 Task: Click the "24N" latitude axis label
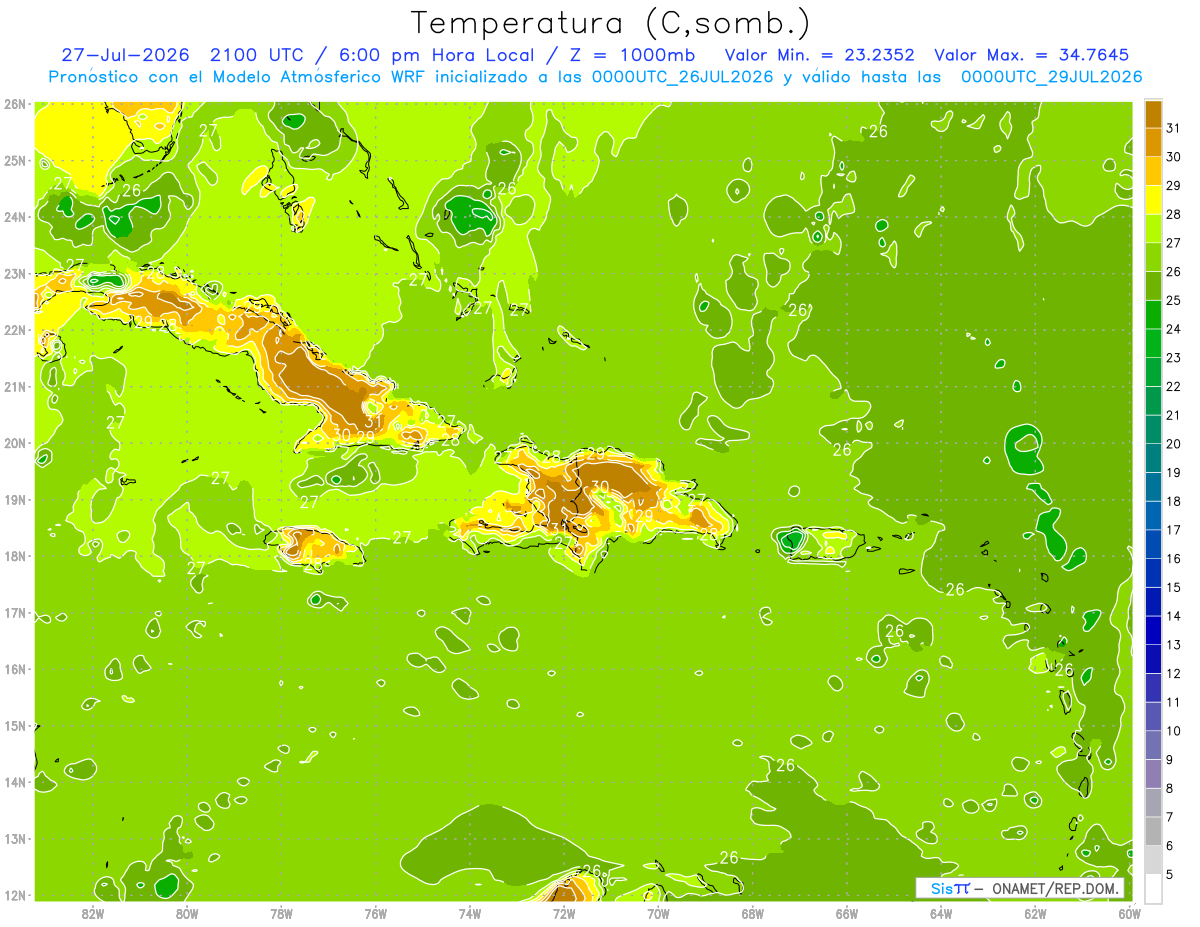(15, 217)
